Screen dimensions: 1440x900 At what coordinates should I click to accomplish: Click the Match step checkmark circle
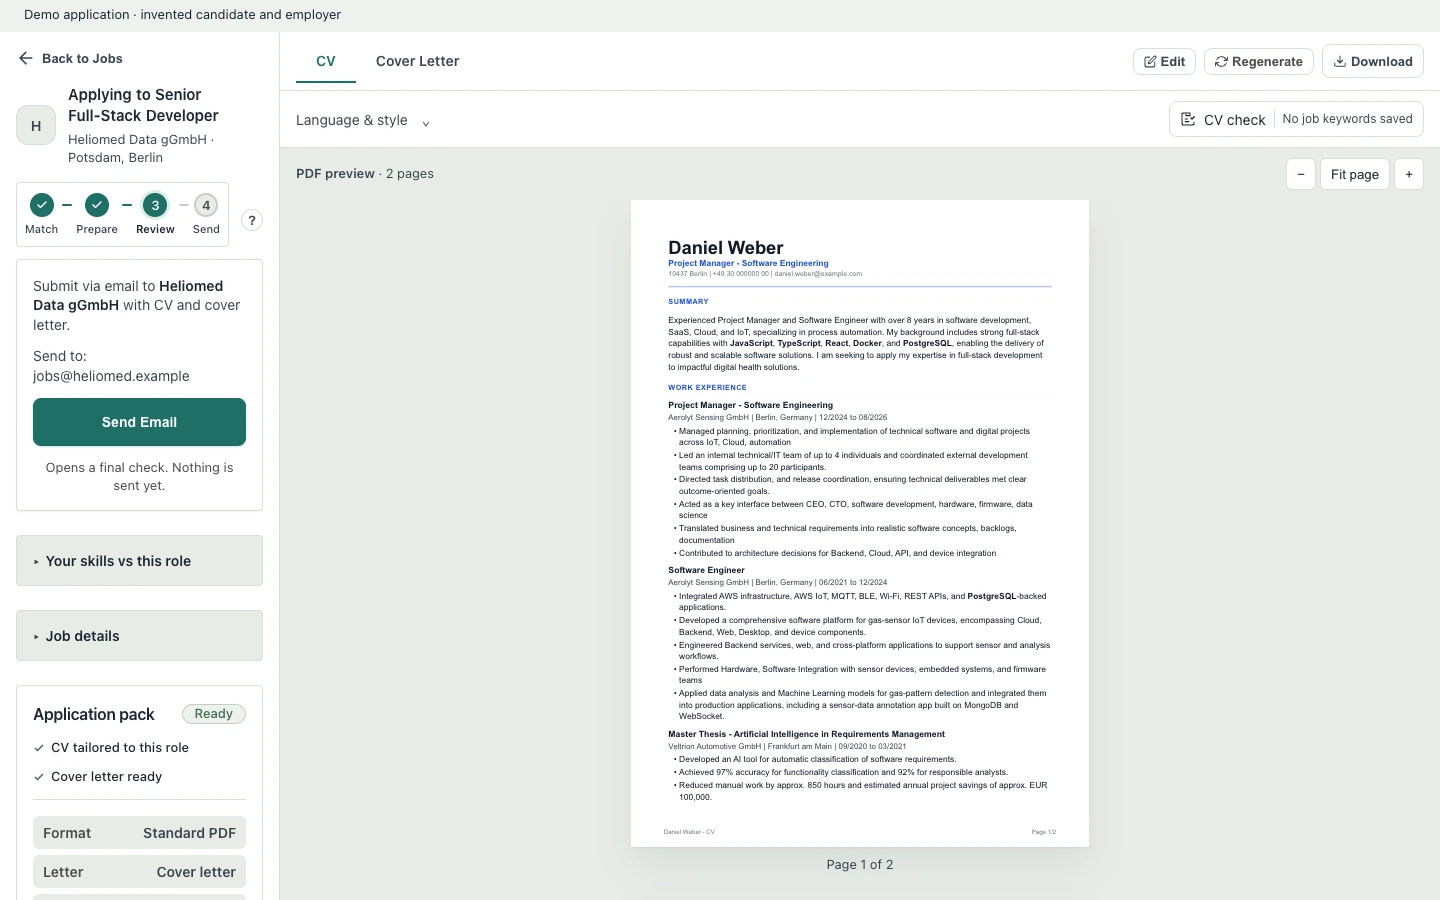(x=41, y=205)
